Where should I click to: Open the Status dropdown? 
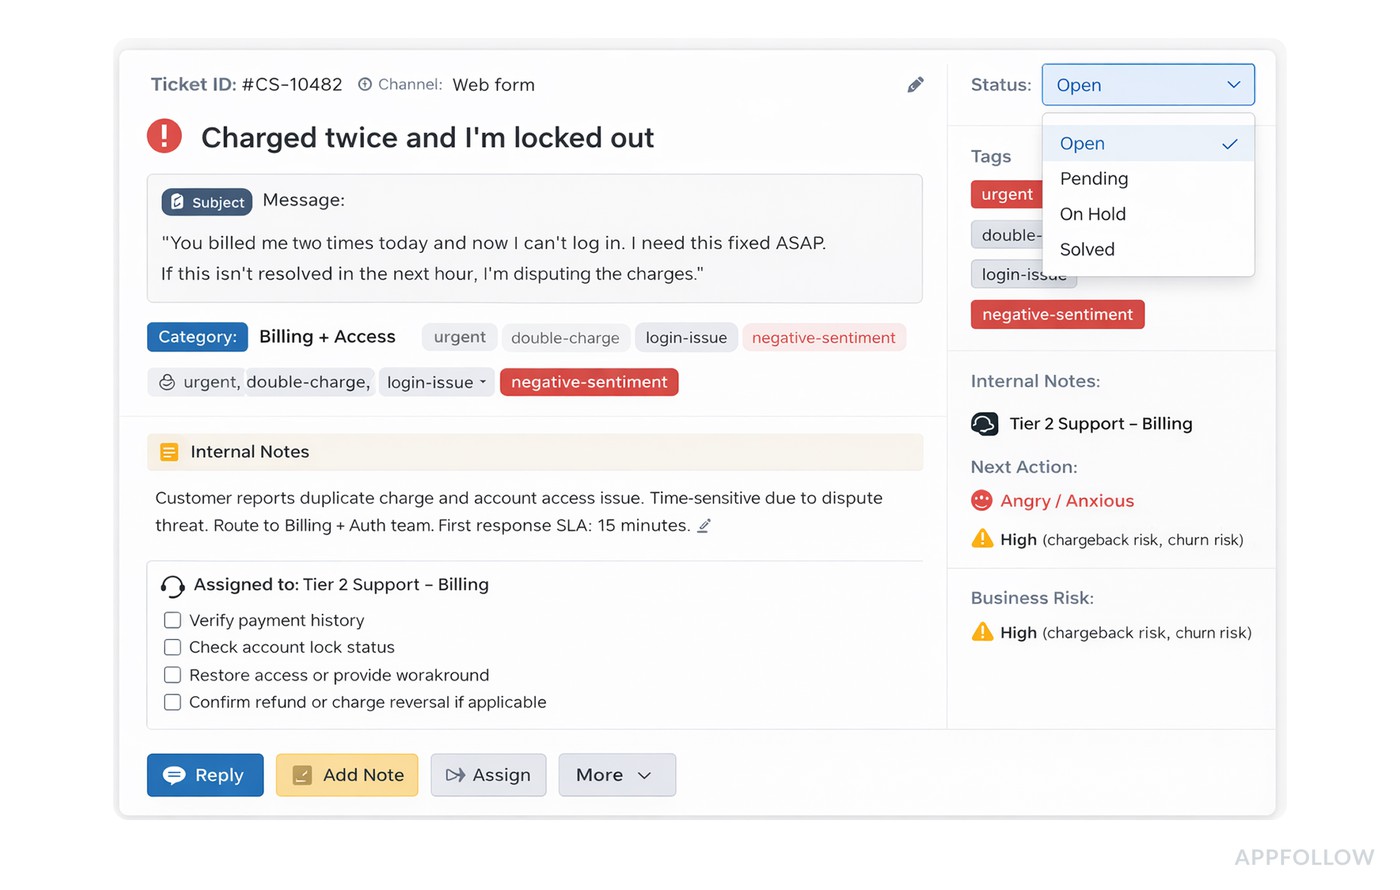coord(1147,85)
